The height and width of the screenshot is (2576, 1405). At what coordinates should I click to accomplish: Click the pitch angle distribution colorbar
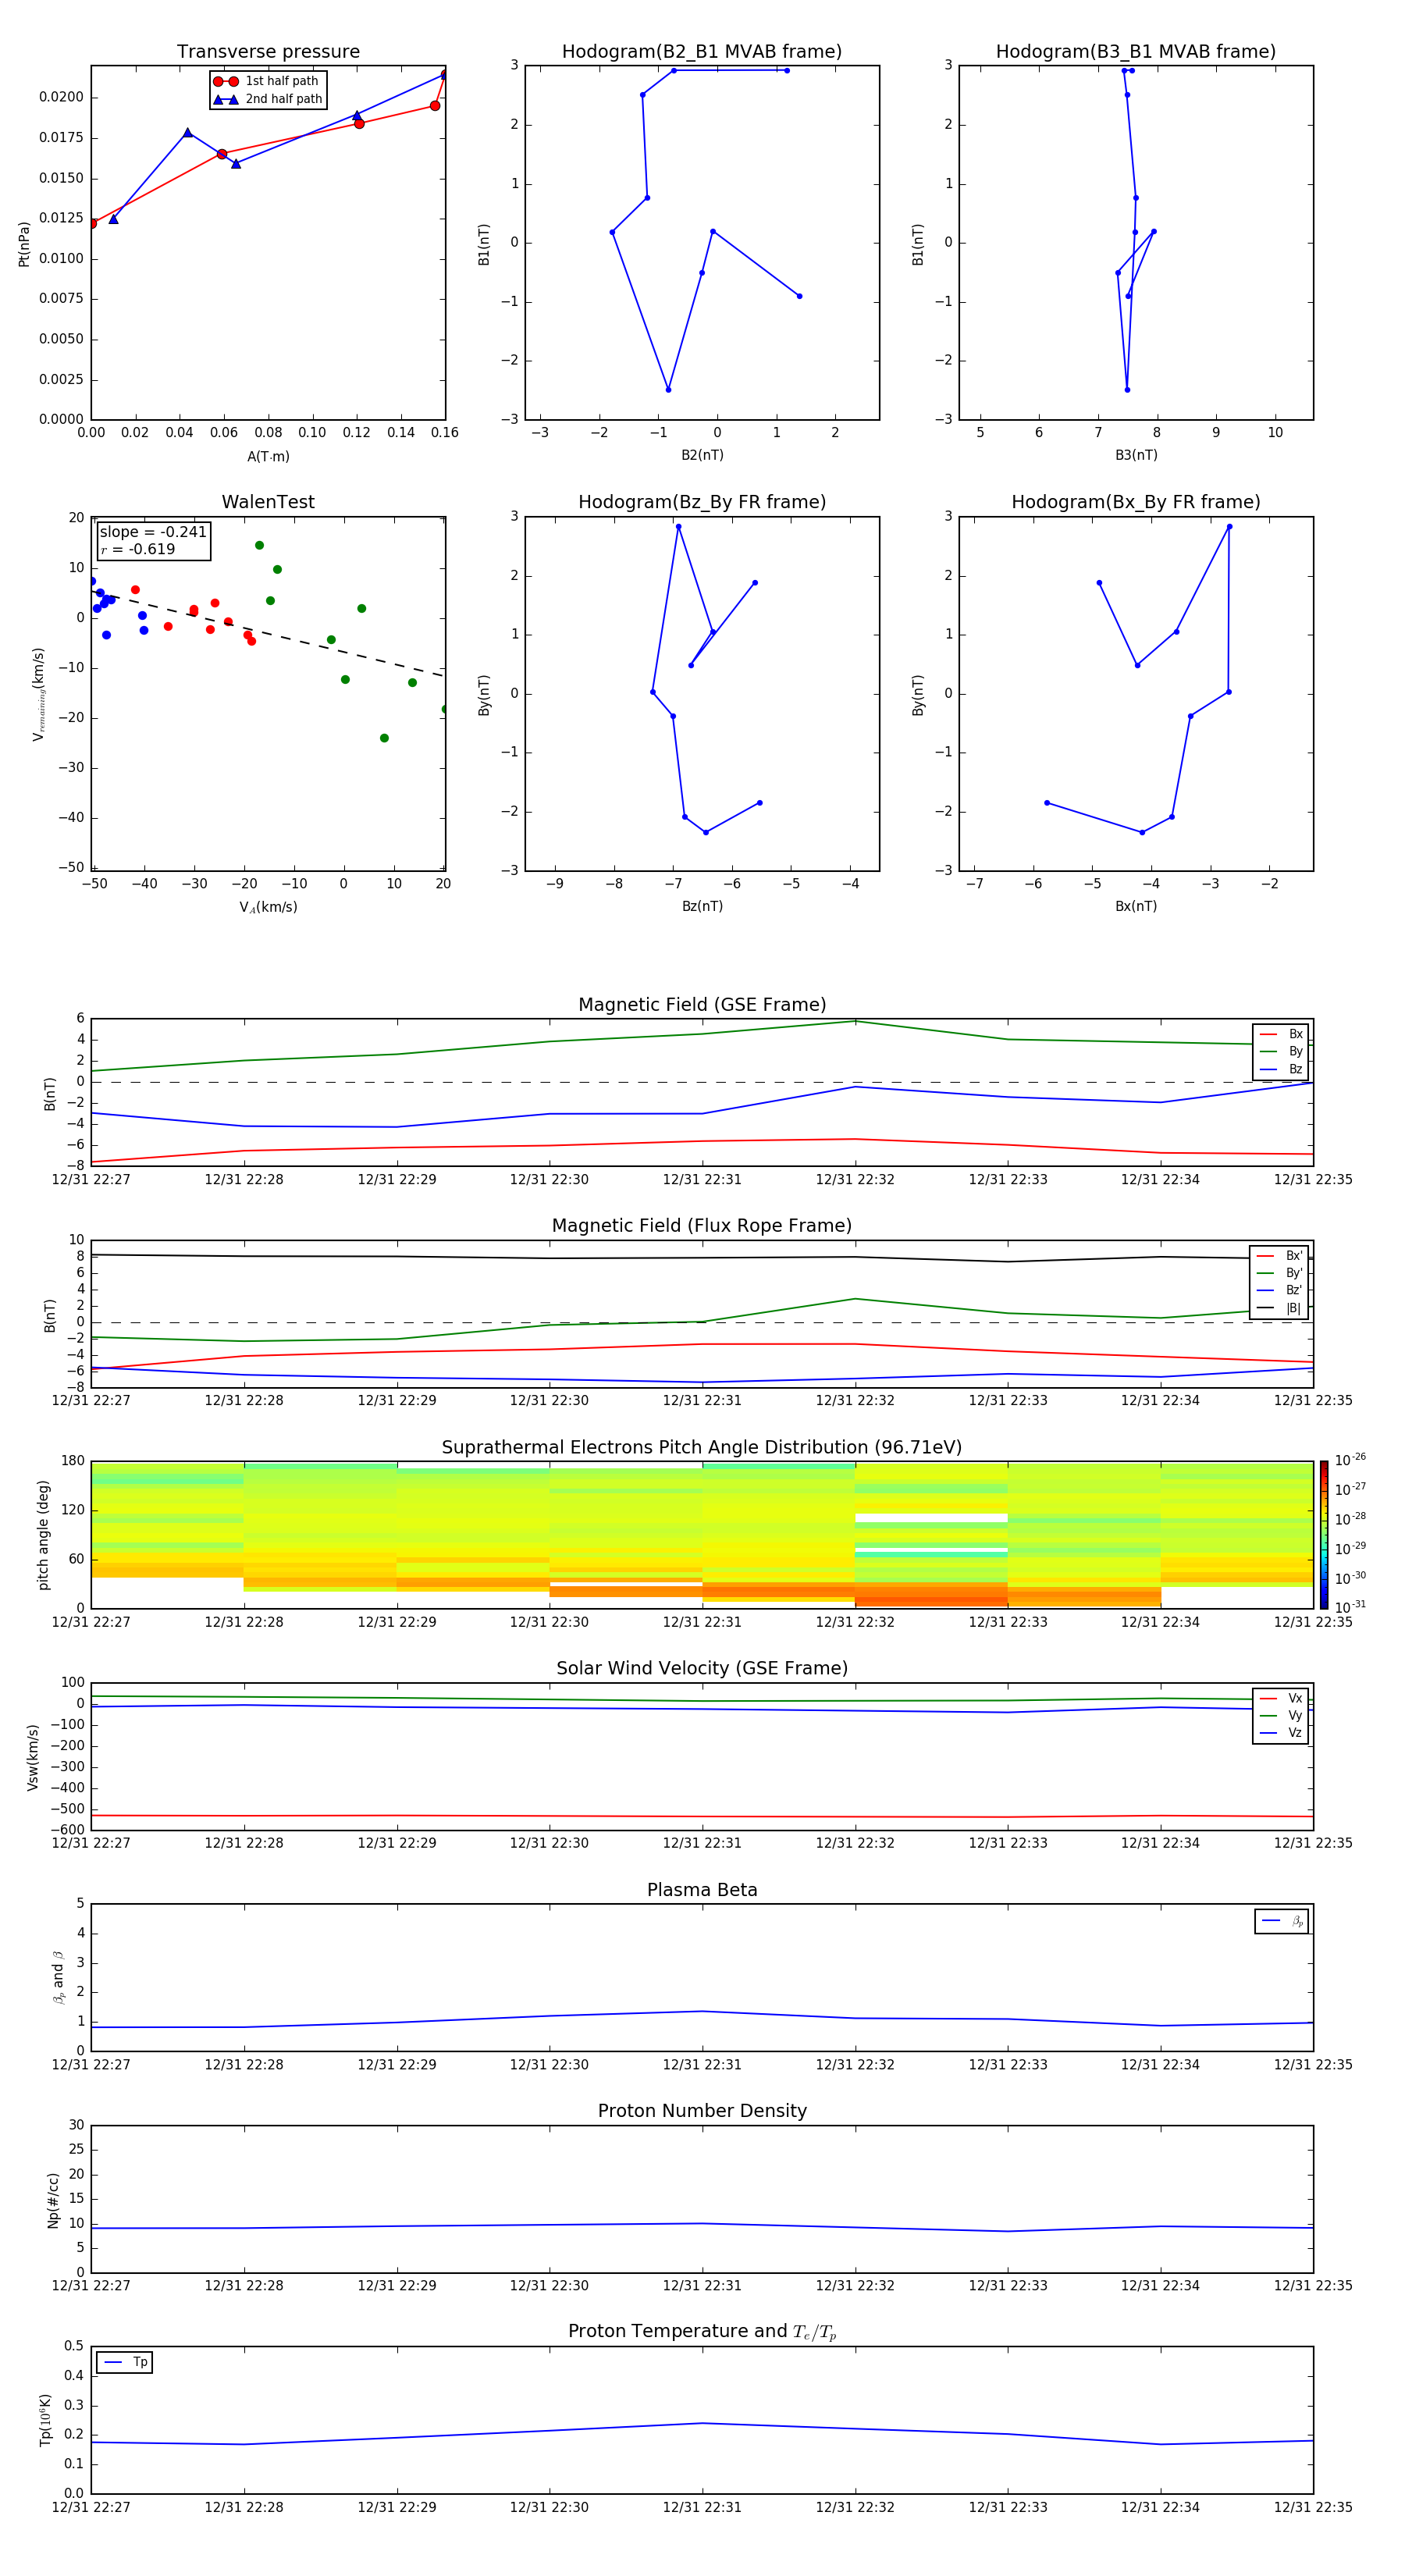pyautogui.click(x=1324, y=1535)
